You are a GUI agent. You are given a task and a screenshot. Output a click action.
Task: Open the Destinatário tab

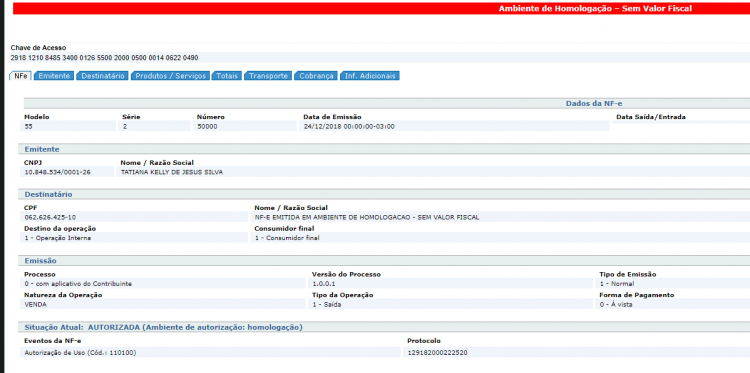[103, 76]
